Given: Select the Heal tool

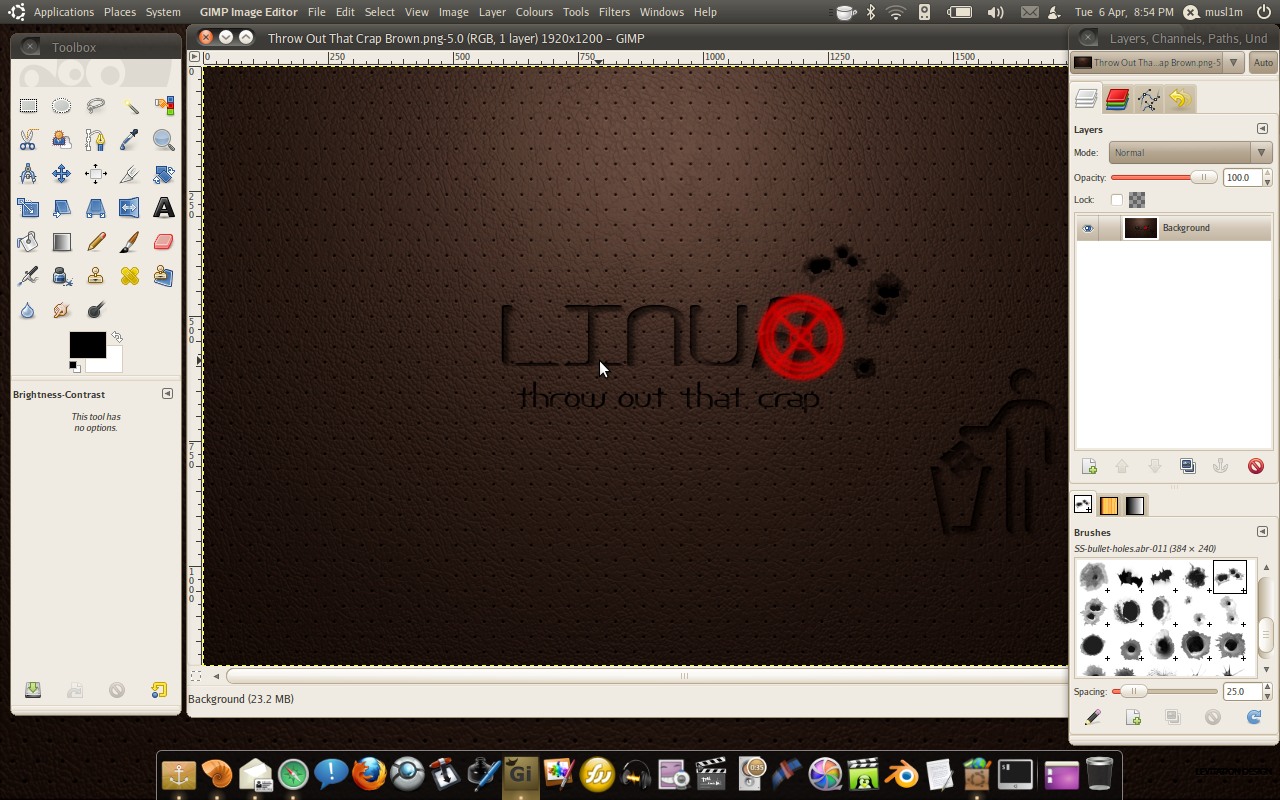Looking at the screenshot, I should tap(130, 276).
